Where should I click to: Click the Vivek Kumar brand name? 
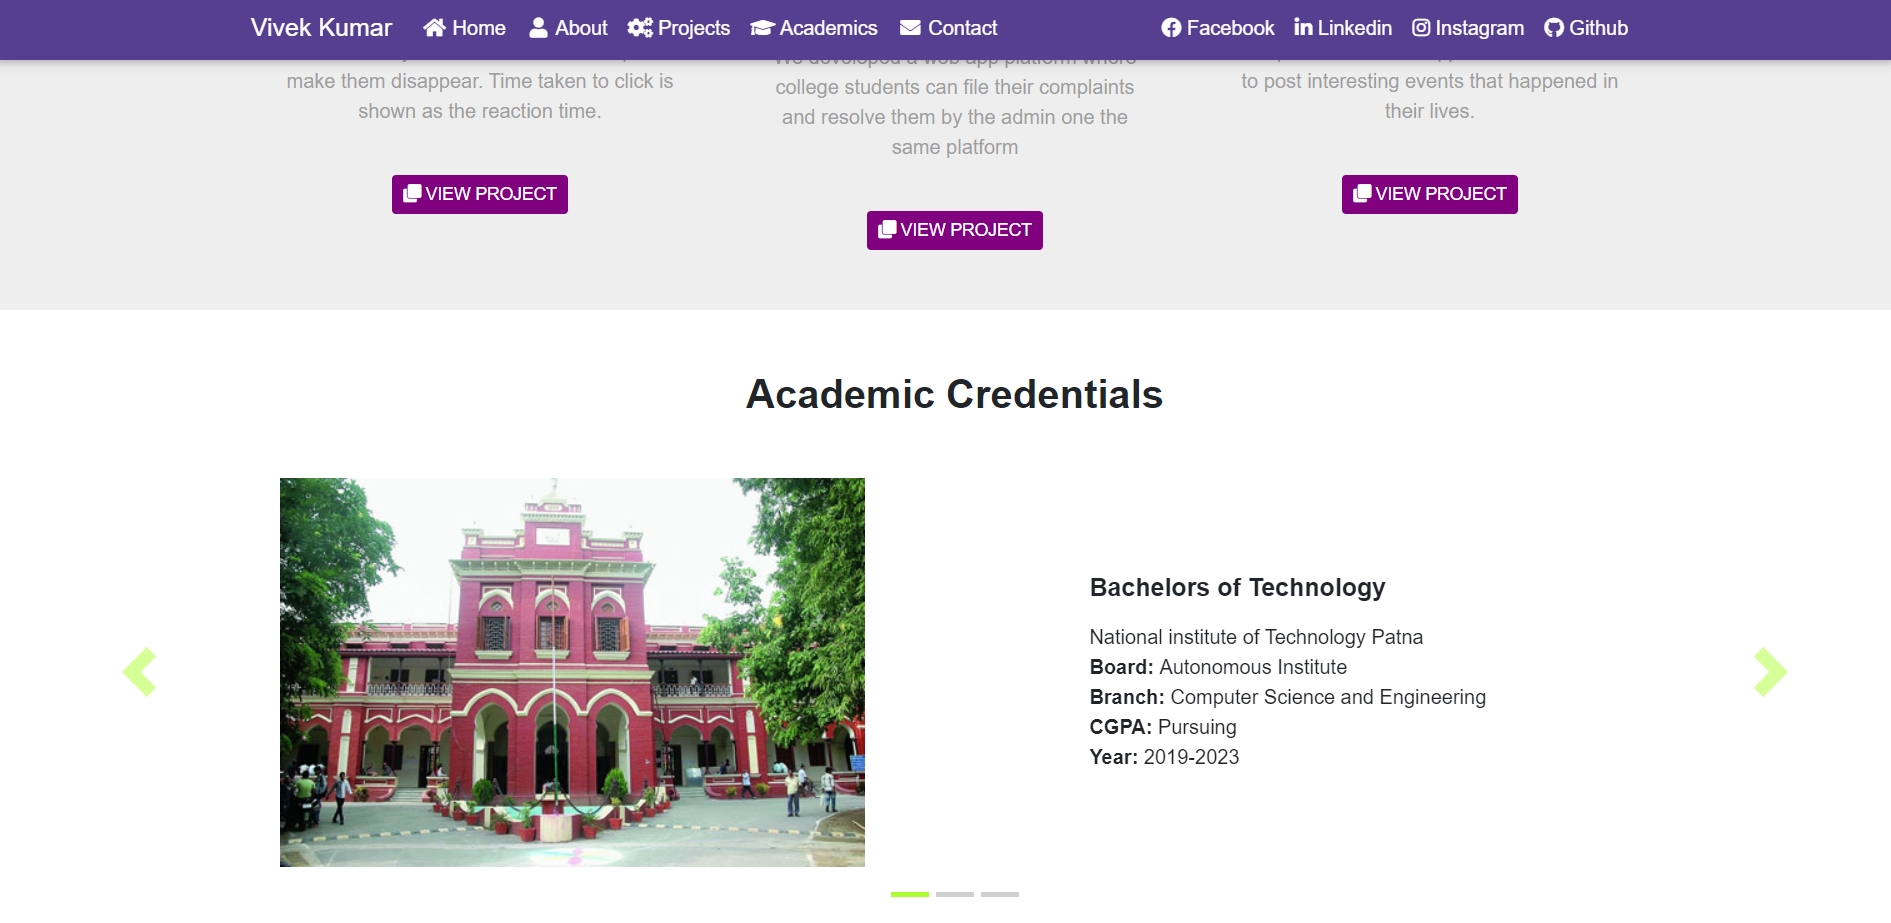pos(321,28)
